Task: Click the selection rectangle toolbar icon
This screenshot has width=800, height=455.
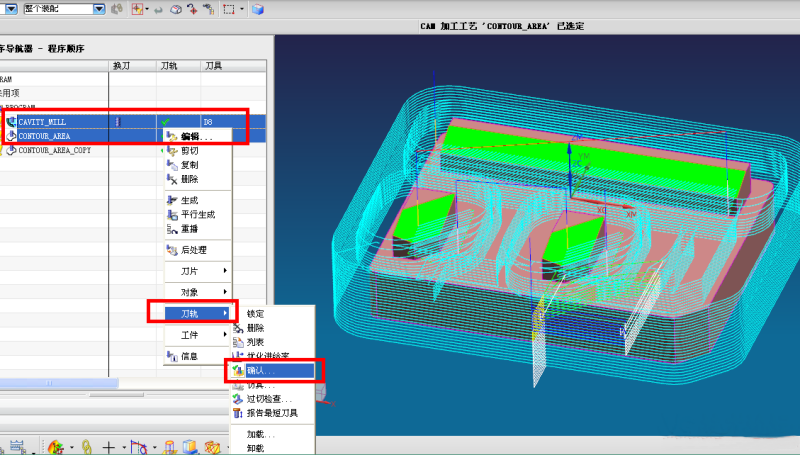Action: (229, 9)
